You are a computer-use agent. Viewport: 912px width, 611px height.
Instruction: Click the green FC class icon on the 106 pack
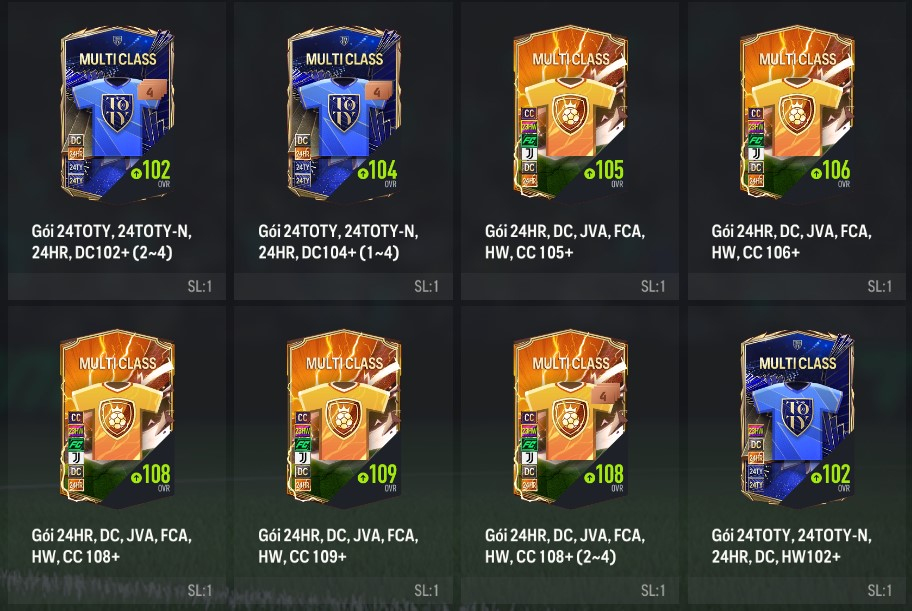(756, 140)
